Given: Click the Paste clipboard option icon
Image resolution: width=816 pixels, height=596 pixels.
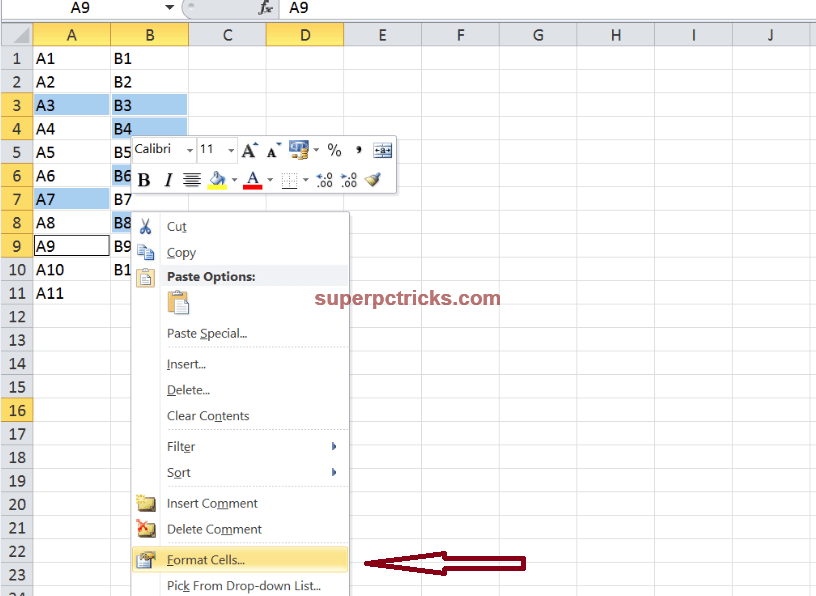Looking at the screenshot, I should [178, 302].
